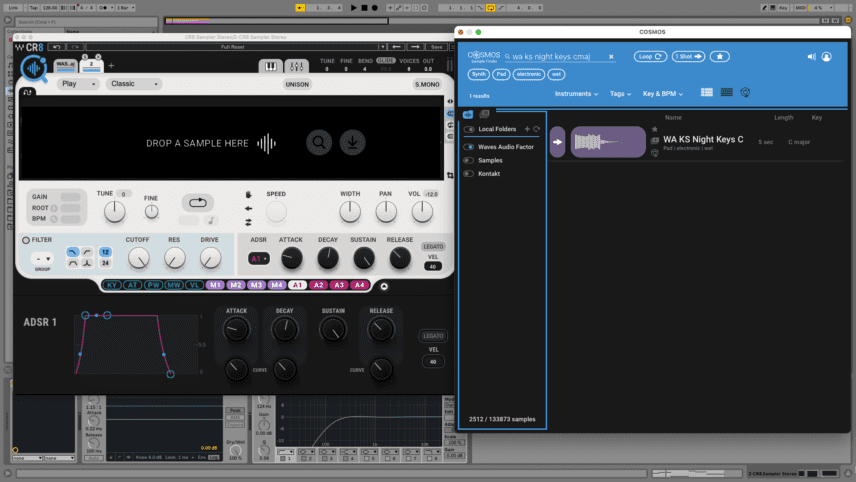Viewport: 856px width, 482px height.
Task: Click the Synth tag pill
Action: 478,74
